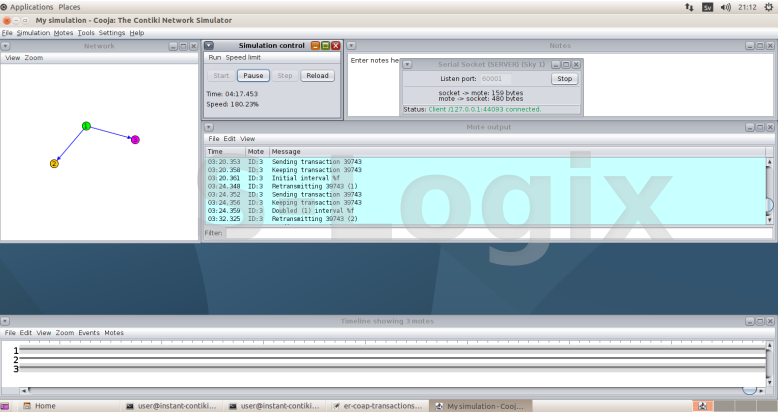Open Timeline Zoom menu
This screenshot has height=413, width=779.
pyautogui.click(x=65, y=333)
